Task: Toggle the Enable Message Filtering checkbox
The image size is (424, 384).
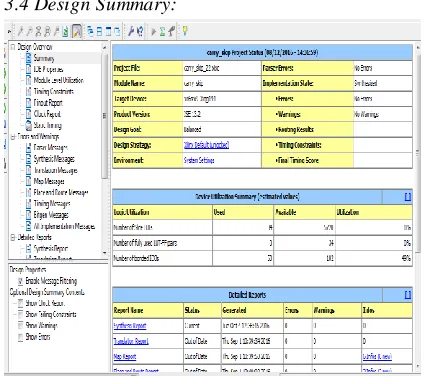Action: click(x=20, y=281)
